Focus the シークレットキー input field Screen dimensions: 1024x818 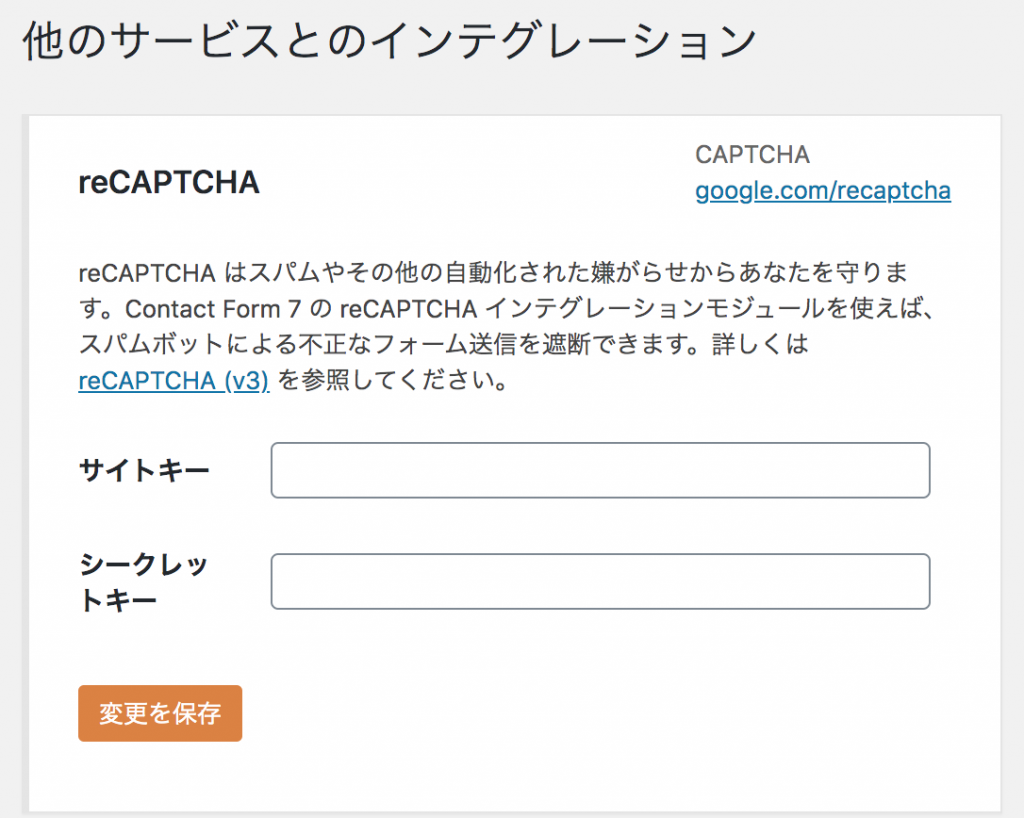point(600,582)
